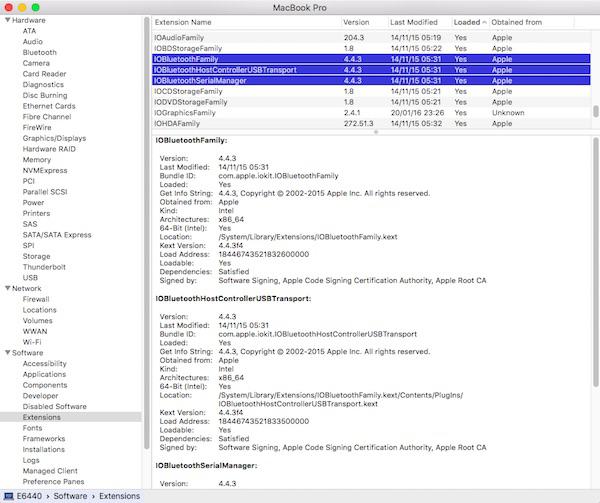Collapse the Hardware category
This screenshot has height=503, width=600.
click(x=6, y=20)
